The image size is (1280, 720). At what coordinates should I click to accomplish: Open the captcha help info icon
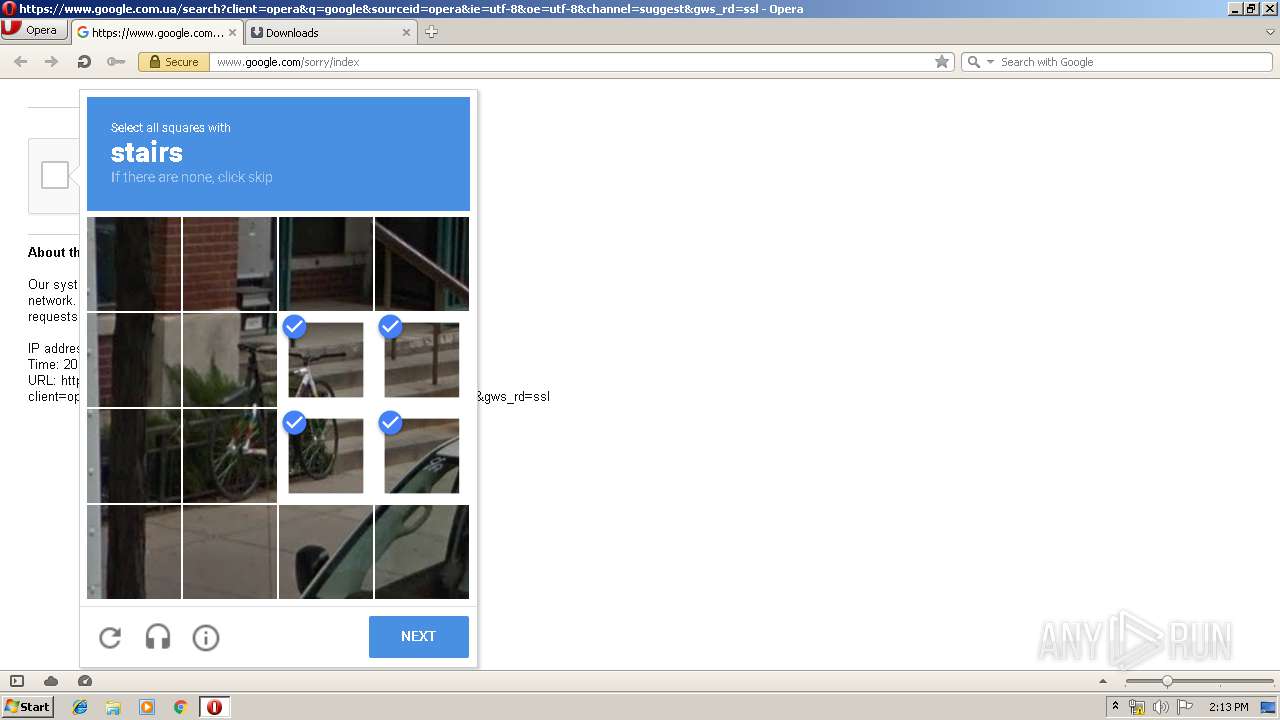tap(206, 638)
